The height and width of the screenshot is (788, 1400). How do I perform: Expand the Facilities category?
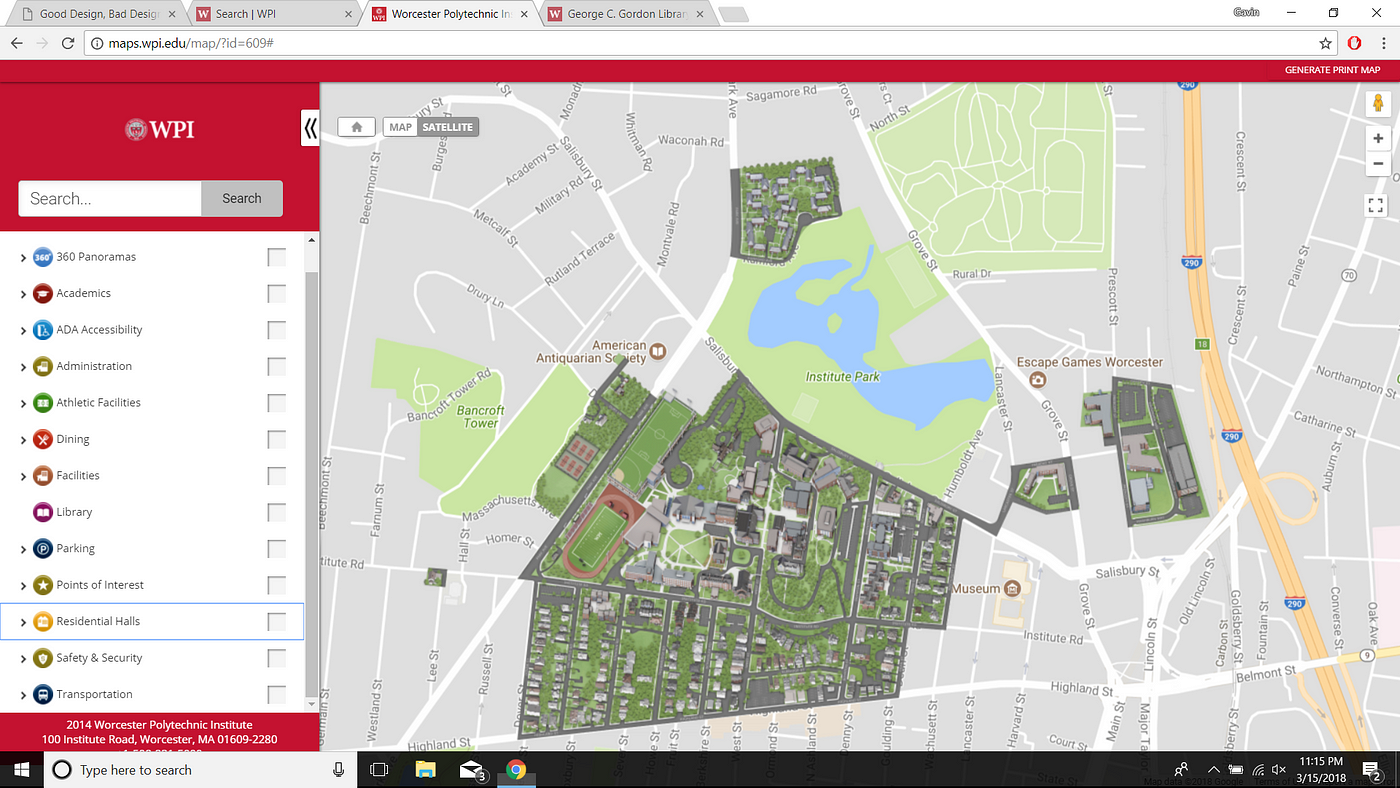[x=23, y=477]
